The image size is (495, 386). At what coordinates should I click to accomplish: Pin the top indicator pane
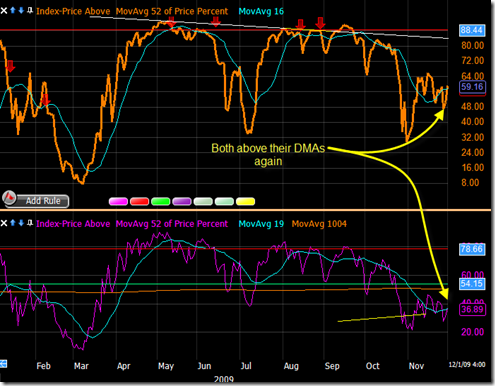[x=30, y=10]
